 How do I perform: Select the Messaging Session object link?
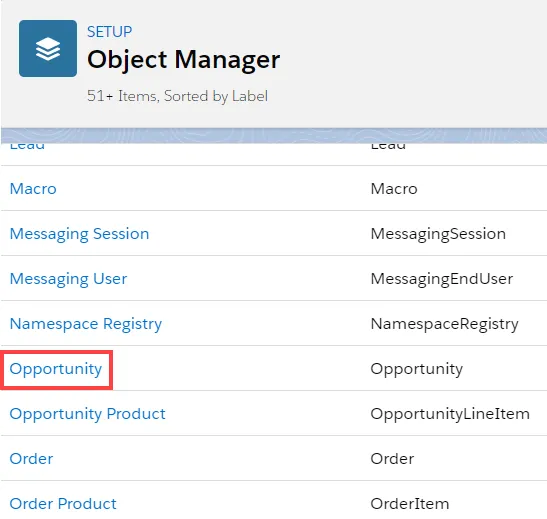pos(79,234)
